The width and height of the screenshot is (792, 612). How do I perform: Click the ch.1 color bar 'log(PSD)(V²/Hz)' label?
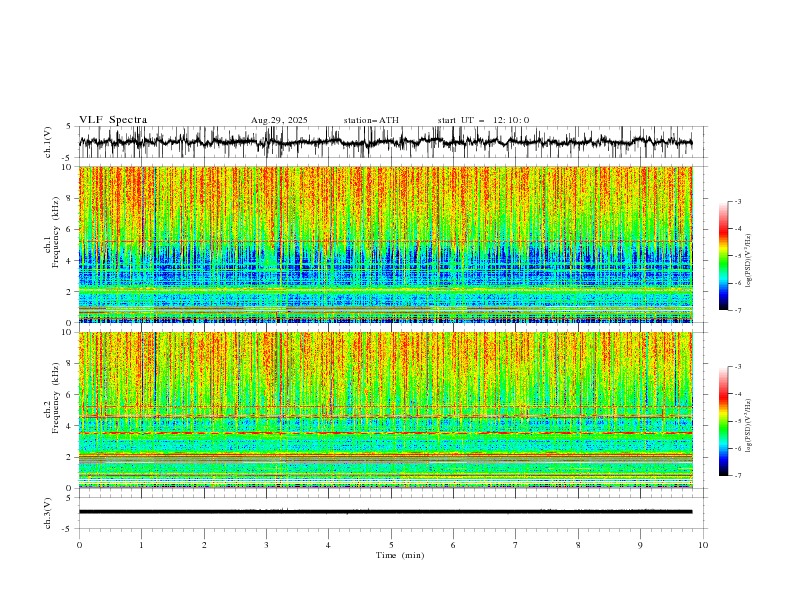tap(749, 261)
